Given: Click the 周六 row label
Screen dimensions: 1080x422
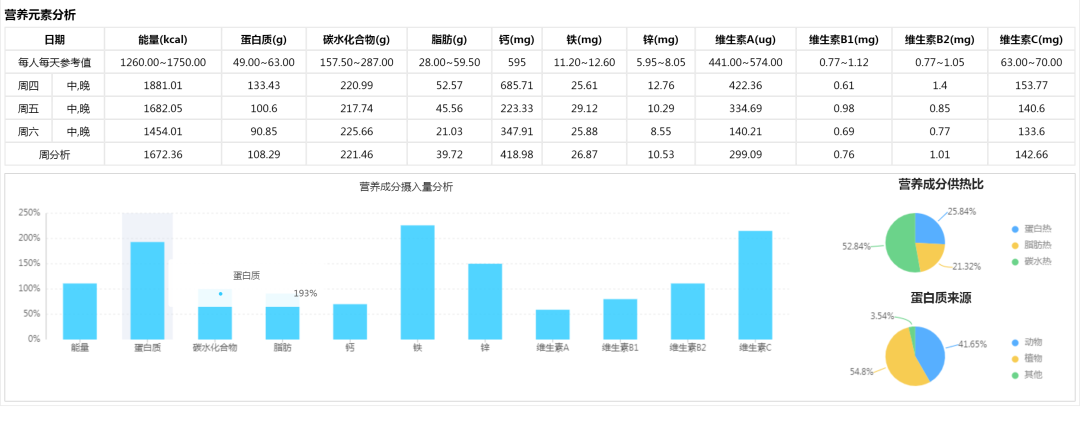Looking at the screenshot, I should click(28, 131).
